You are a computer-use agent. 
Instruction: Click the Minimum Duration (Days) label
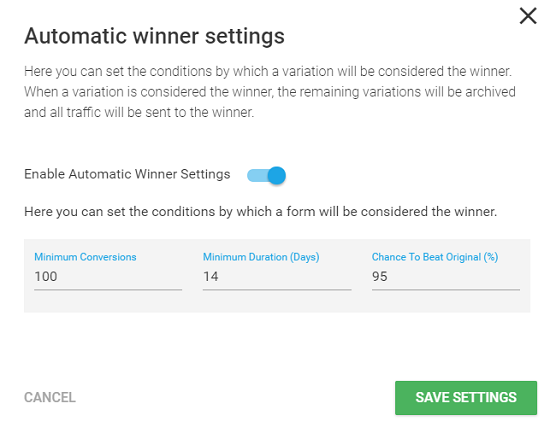[261, 257]
